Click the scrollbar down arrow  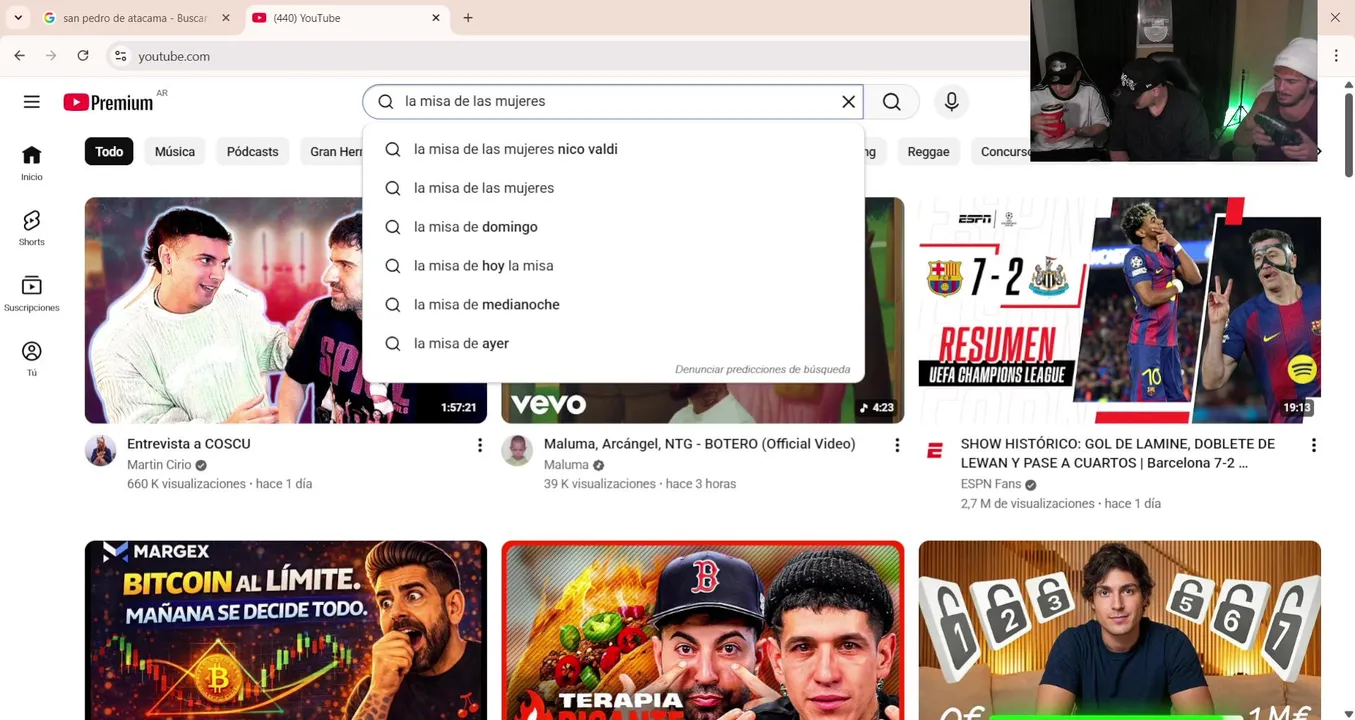click(1348, 713)
